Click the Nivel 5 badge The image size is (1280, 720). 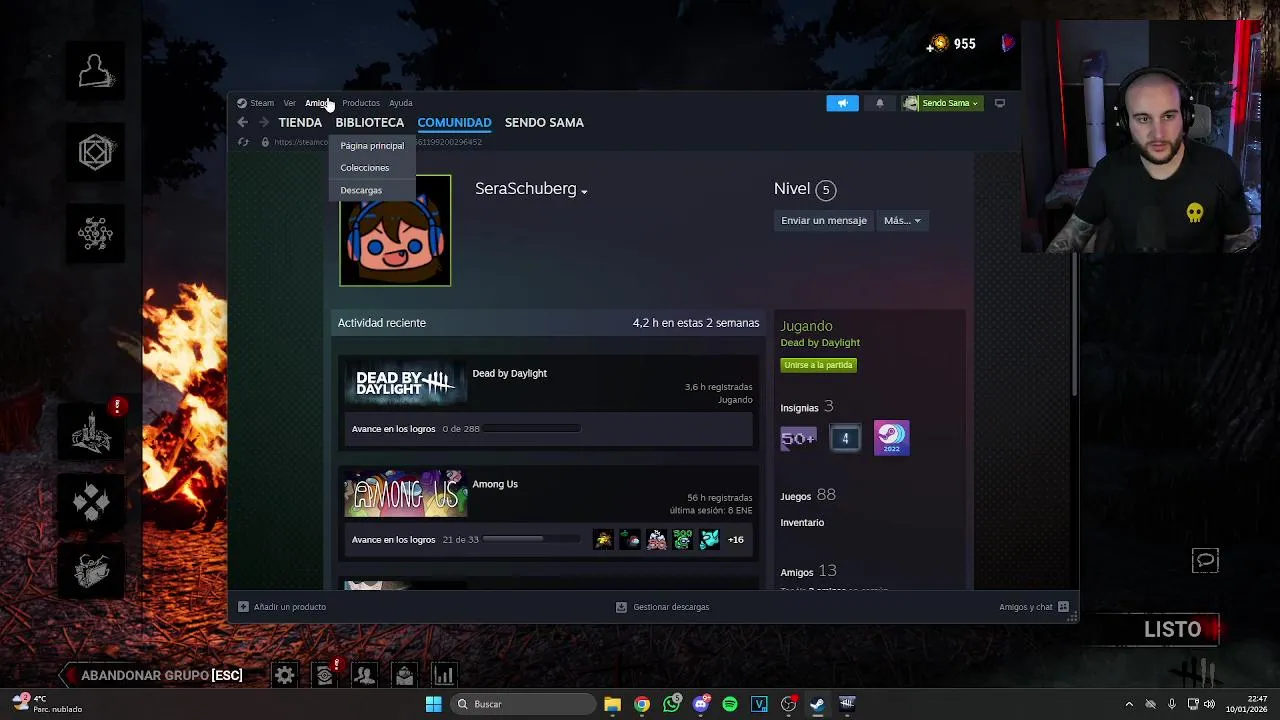coord(825,190)
